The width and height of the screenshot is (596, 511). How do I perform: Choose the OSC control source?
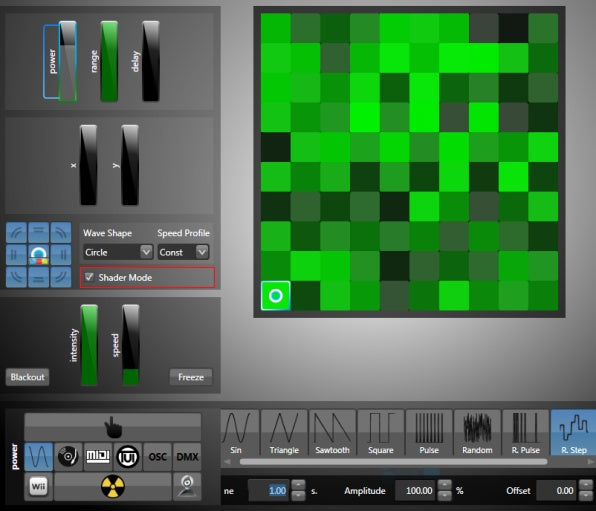point(157,457)
